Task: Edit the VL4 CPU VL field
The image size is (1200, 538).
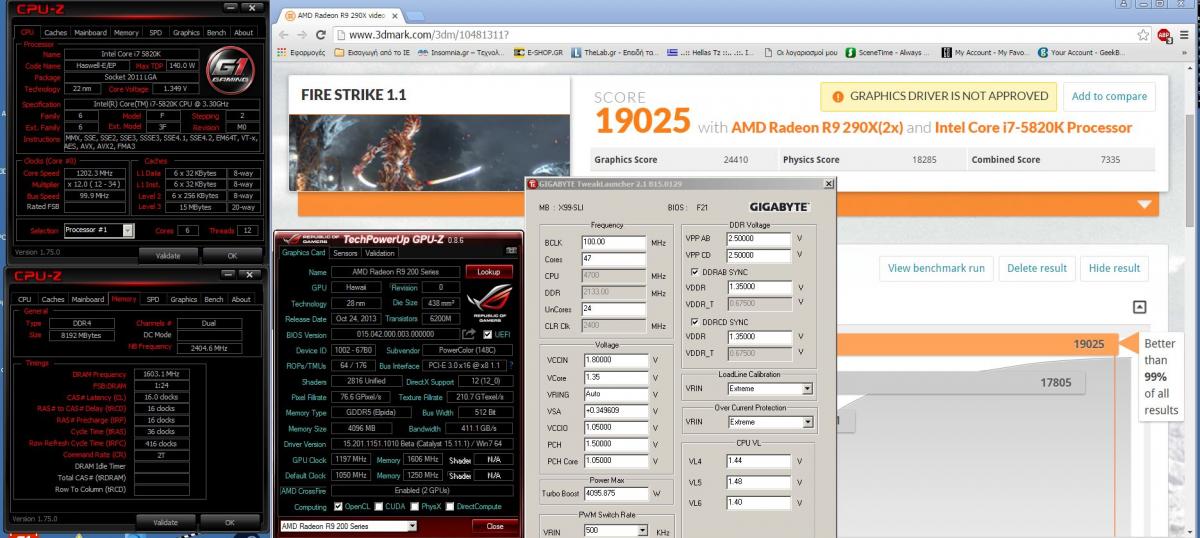Action: tap(757, 460)
